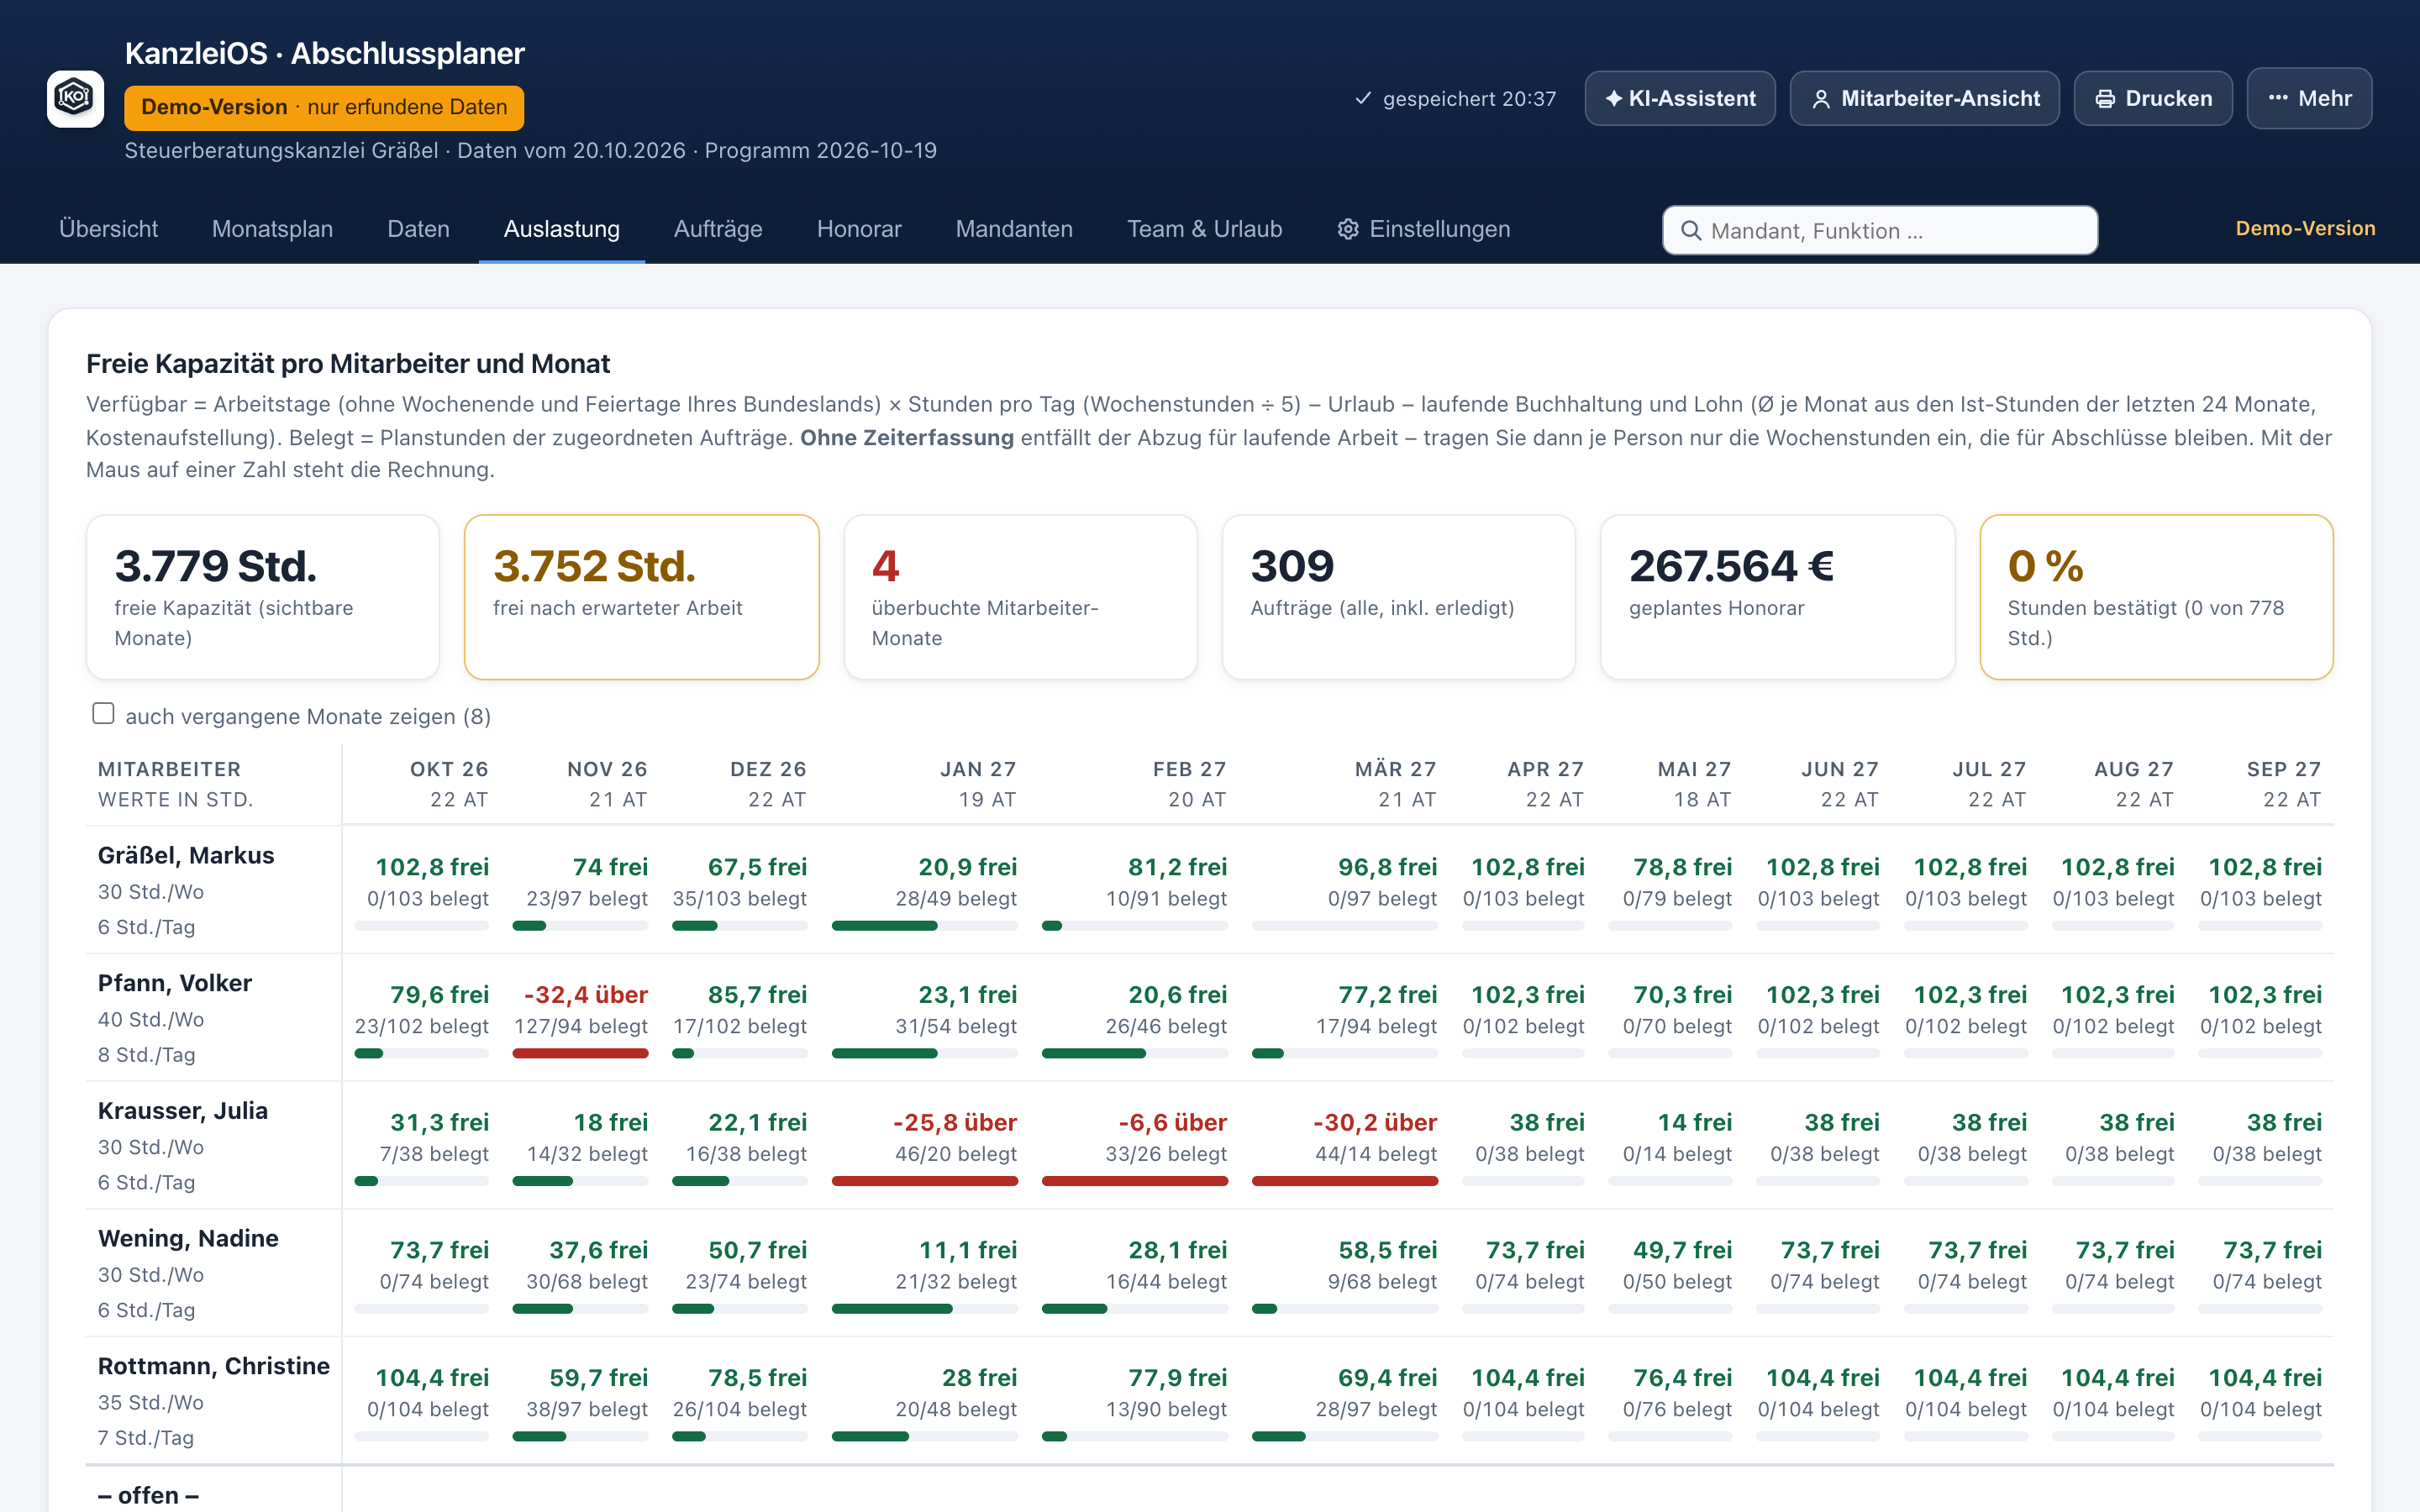2420x1512 pixels.
Task: Click the orange Demo-Version badge
Action: click(x=324, y=107)
